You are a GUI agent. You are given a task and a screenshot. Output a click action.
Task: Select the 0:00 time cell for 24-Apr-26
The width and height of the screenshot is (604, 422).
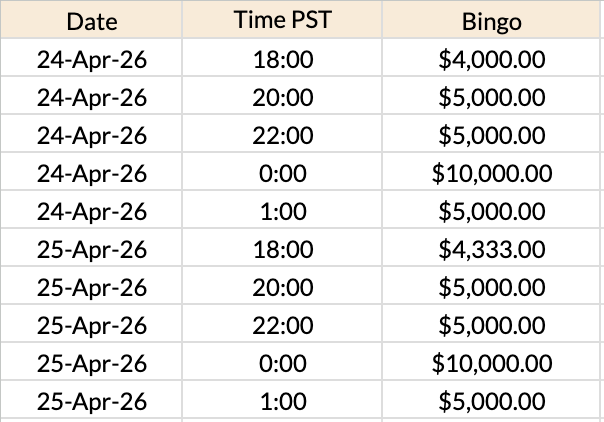click(281, 174)
